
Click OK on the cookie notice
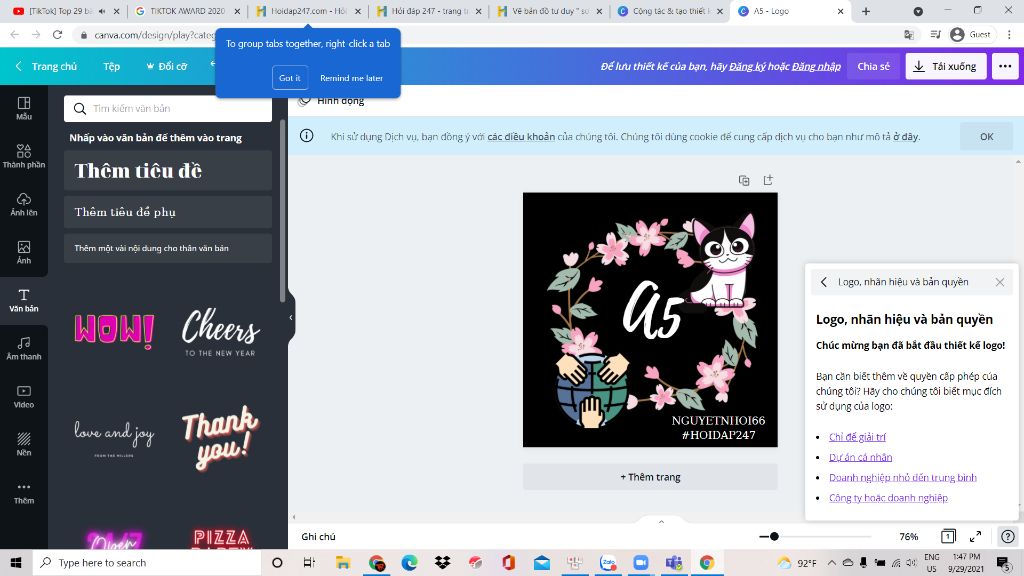986,136
